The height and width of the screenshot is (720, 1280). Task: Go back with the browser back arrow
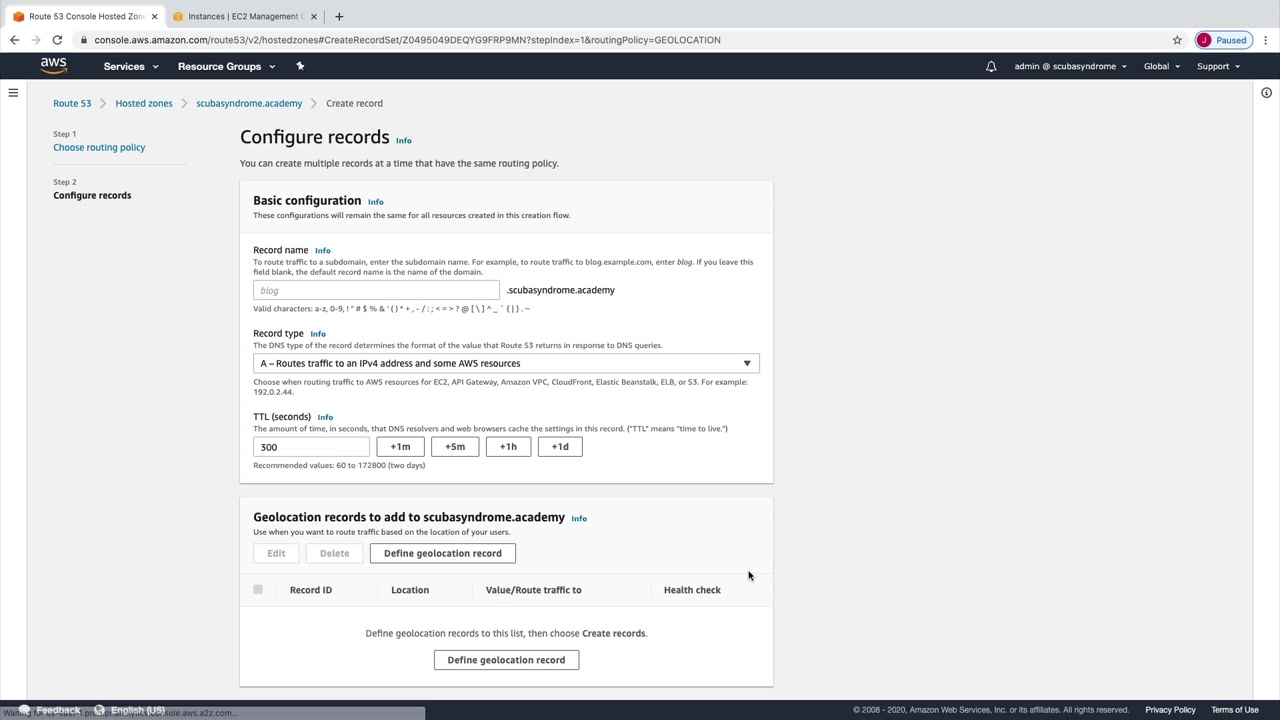[14, 40]
